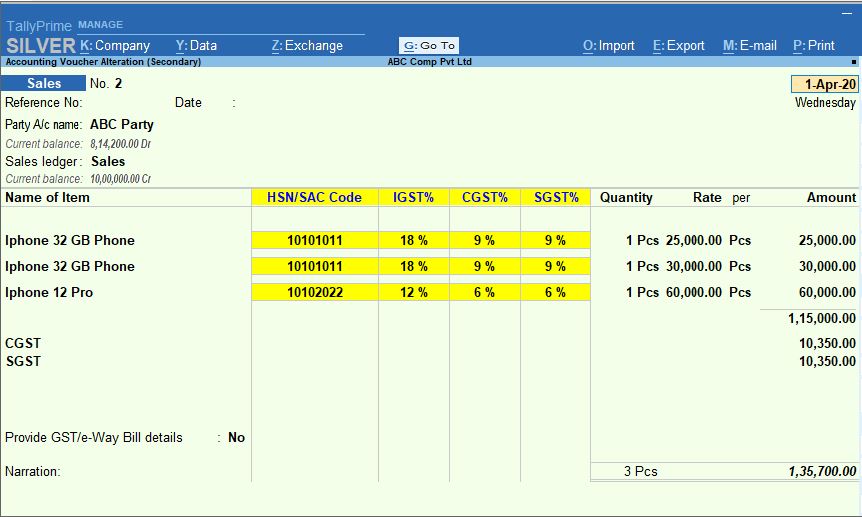
Task: Select the CGST ledger line
Action: pyautogui.click(x=23, y=343)
